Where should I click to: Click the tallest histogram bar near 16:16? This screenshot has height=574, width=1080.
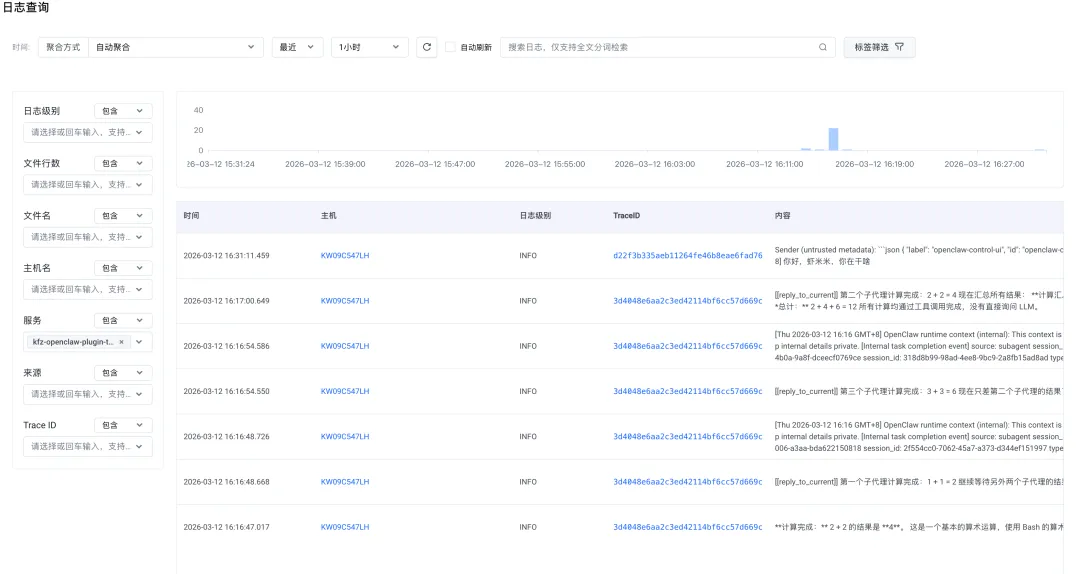coord(833,139)
